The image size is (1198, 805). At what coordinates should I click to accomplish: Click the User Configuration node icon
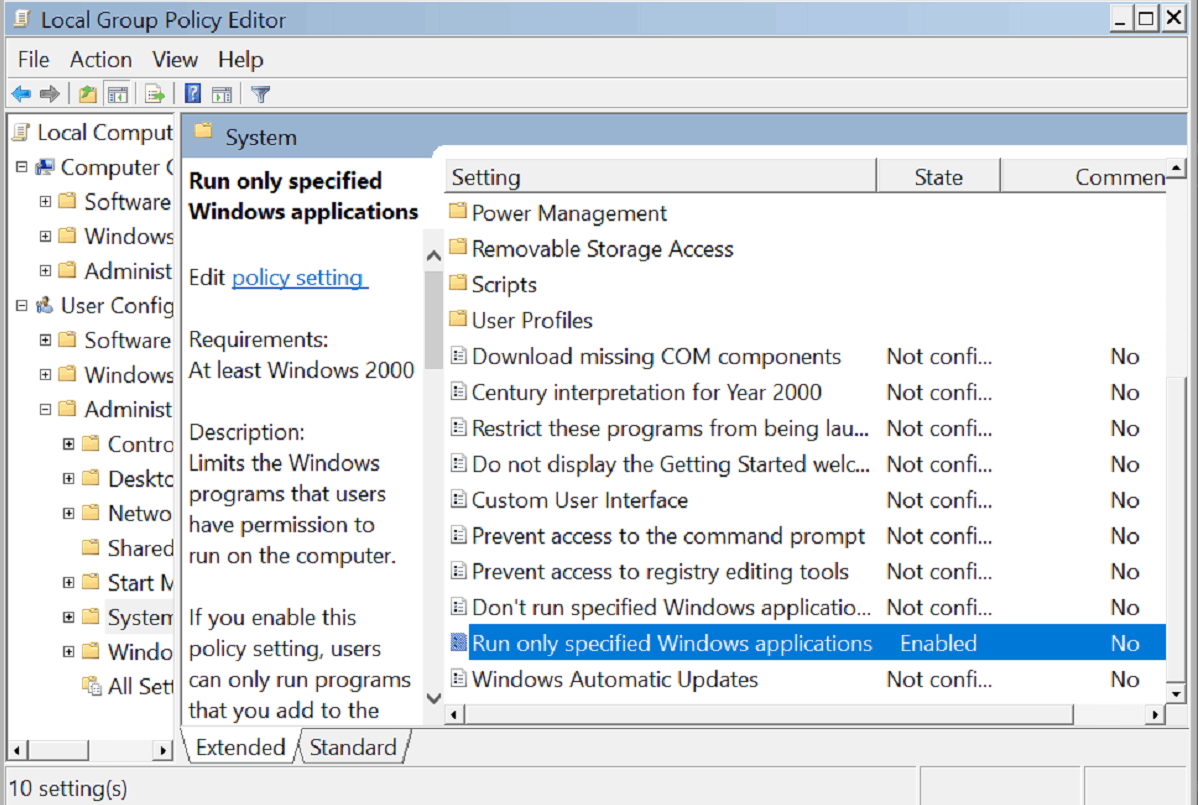coord(45,306)
